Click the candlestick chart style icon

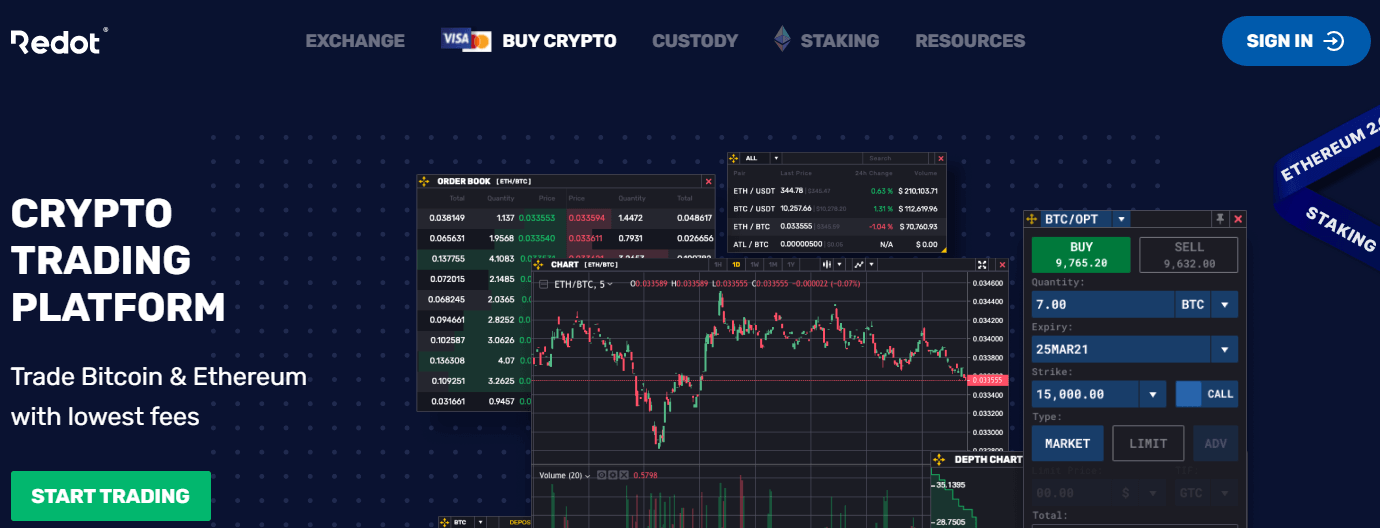coord(827,265)
